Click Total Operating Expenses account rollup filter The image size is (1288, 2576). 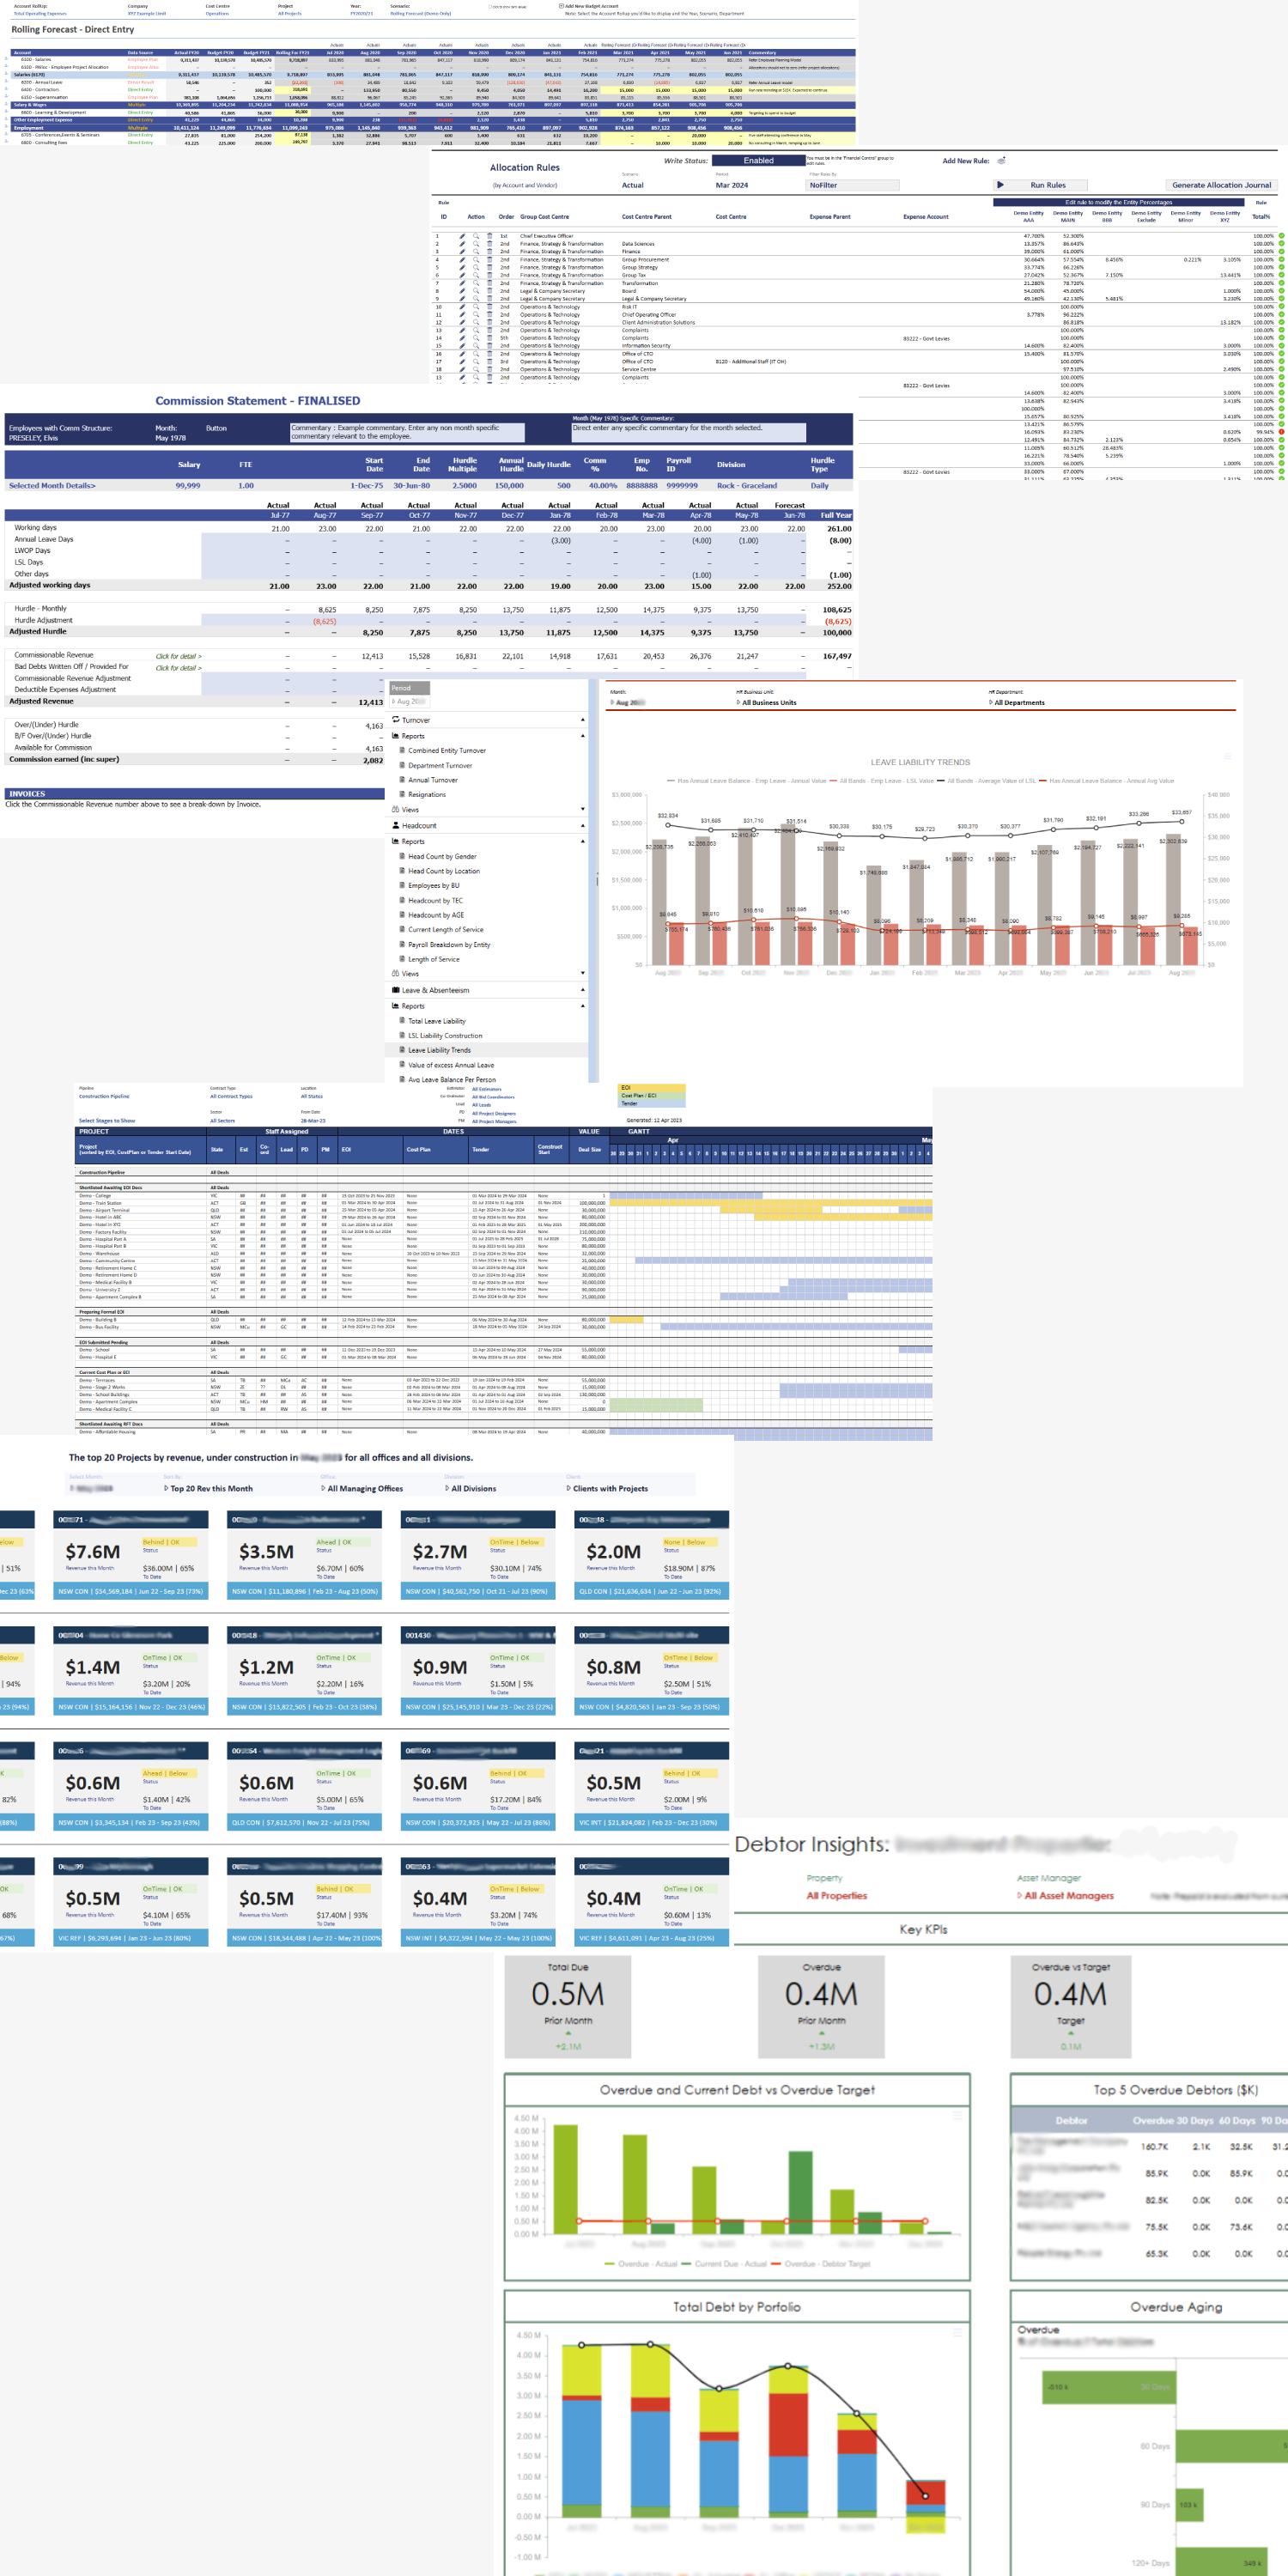[40, 14]
